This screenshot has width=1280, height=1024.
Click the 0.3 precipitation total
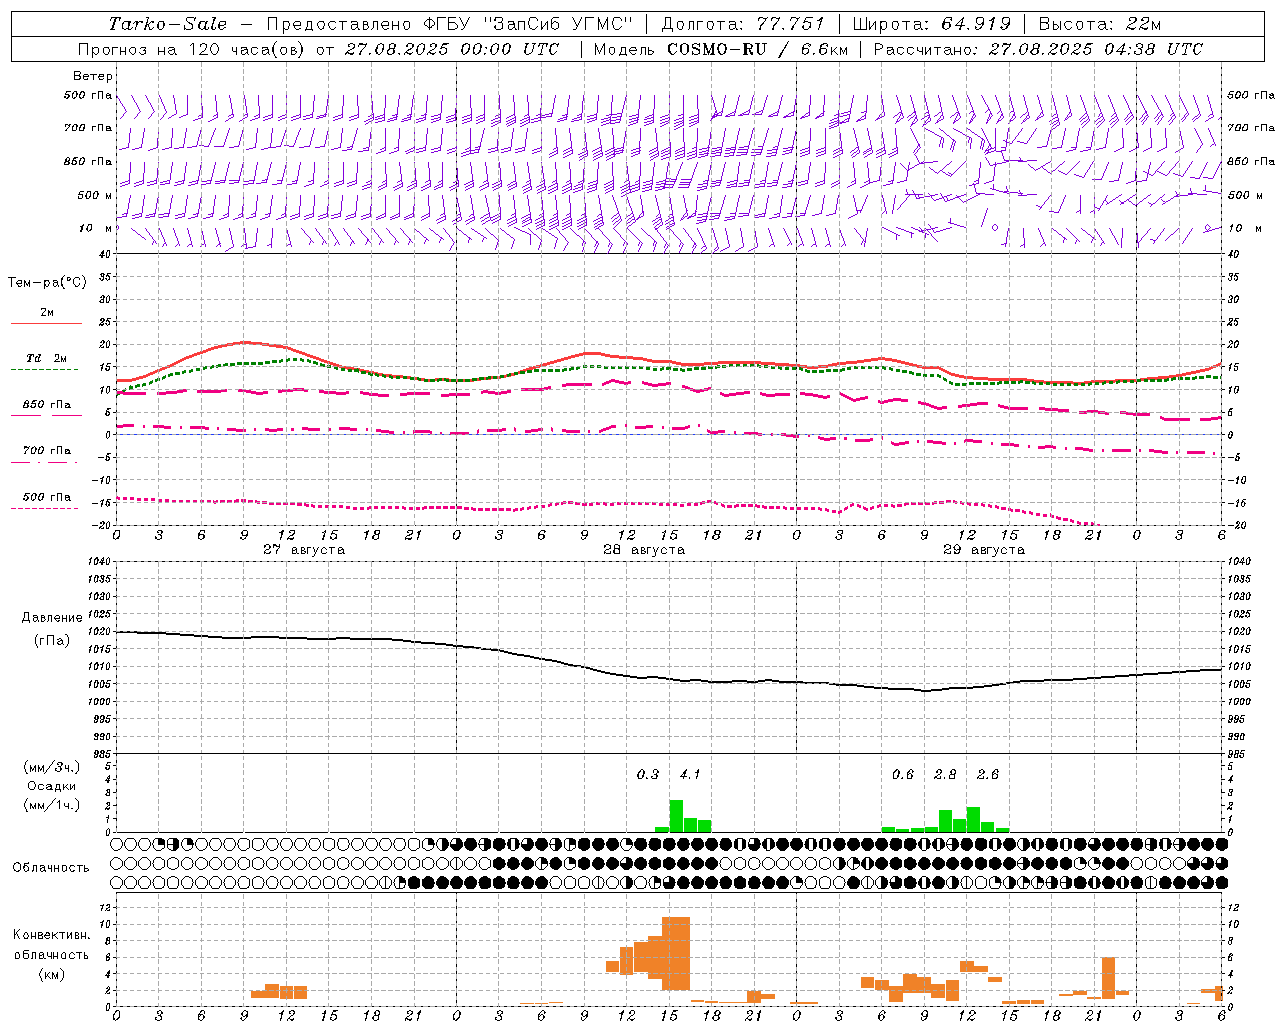(648, 775)
